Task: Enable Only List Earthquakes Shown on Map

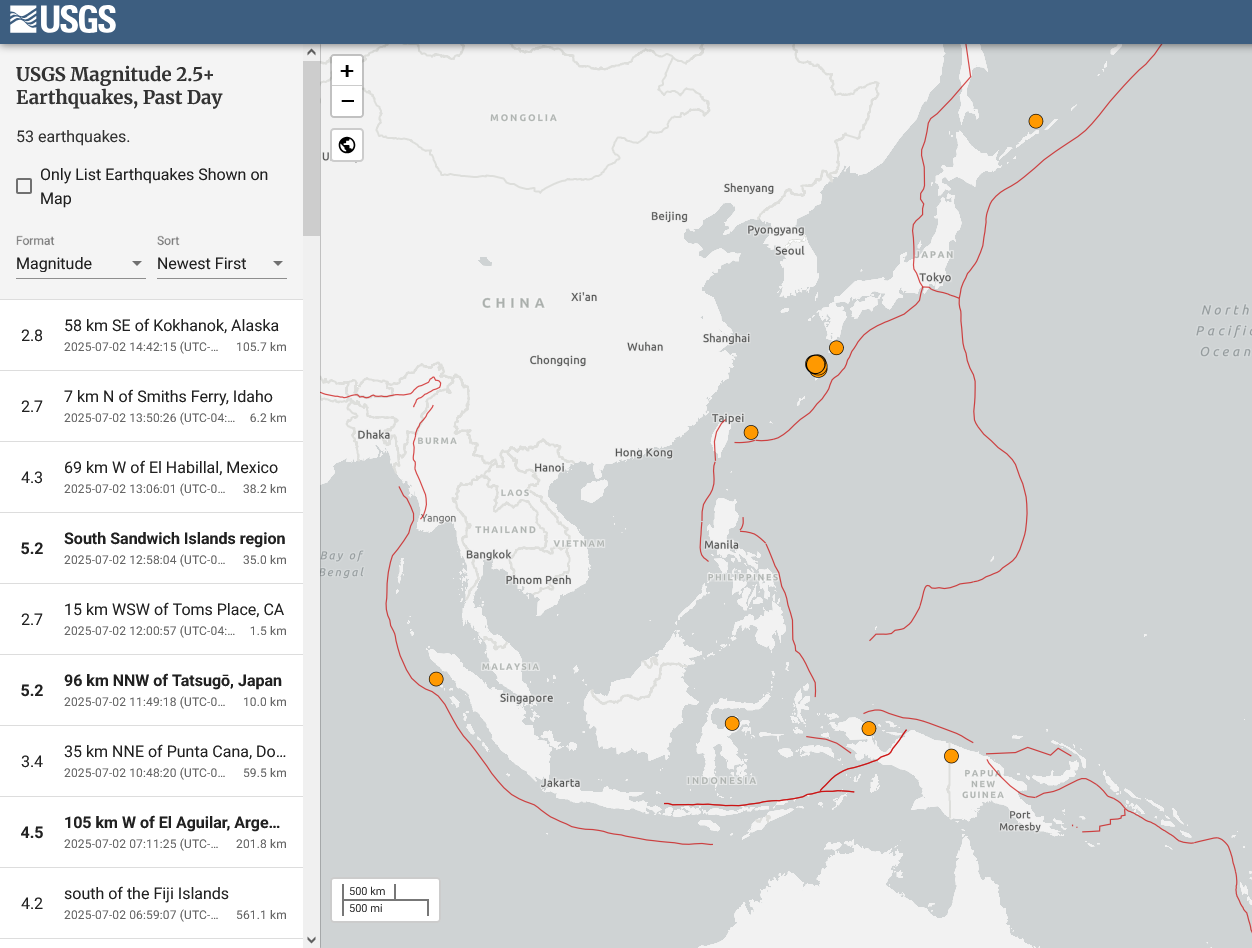Action: click(24, 186)
